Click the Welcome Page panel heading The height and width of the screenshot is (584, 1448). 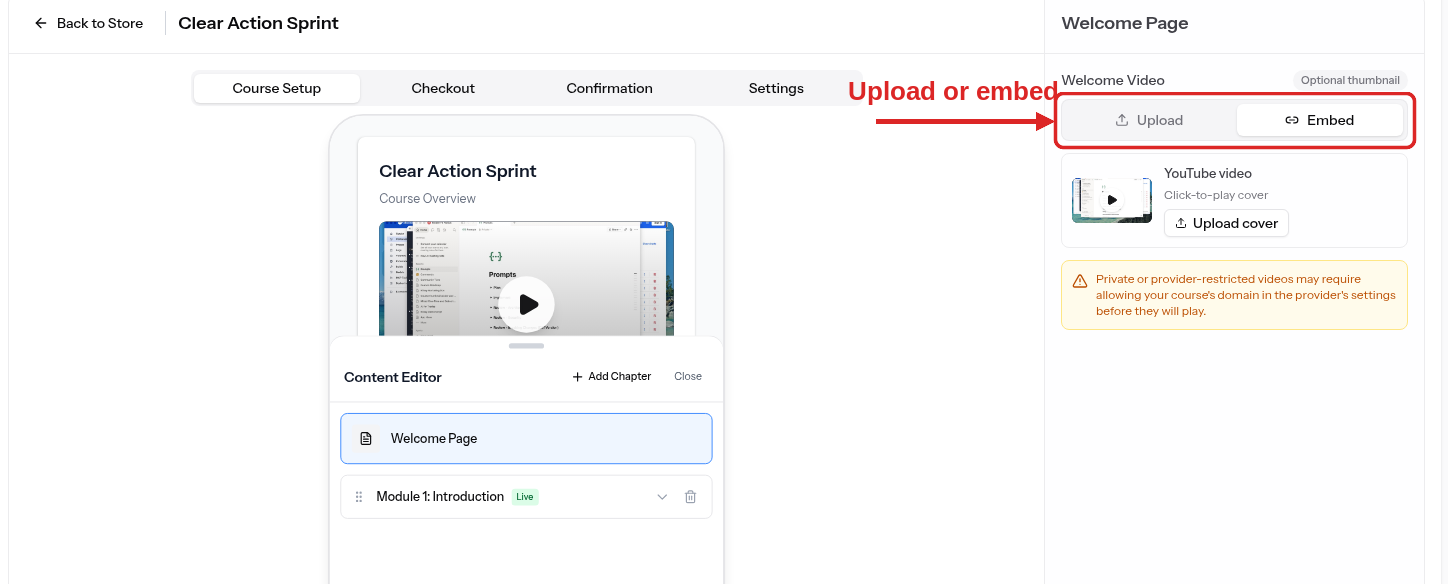[1125, 23]
